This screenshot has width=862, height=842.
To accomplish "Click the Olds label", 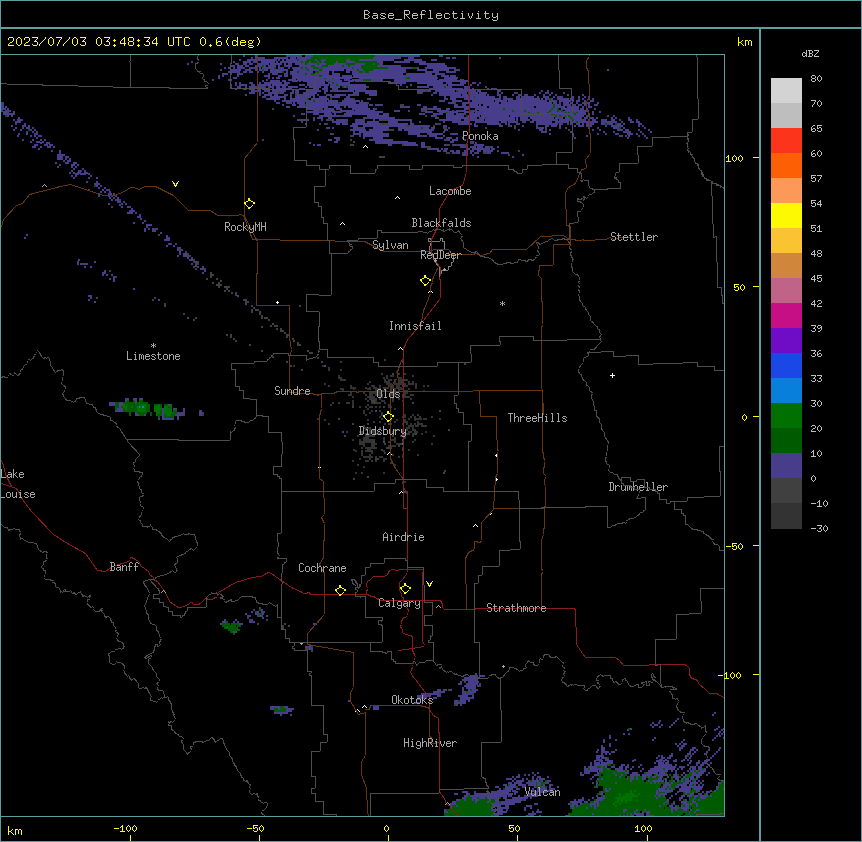I will pos(388,394).
